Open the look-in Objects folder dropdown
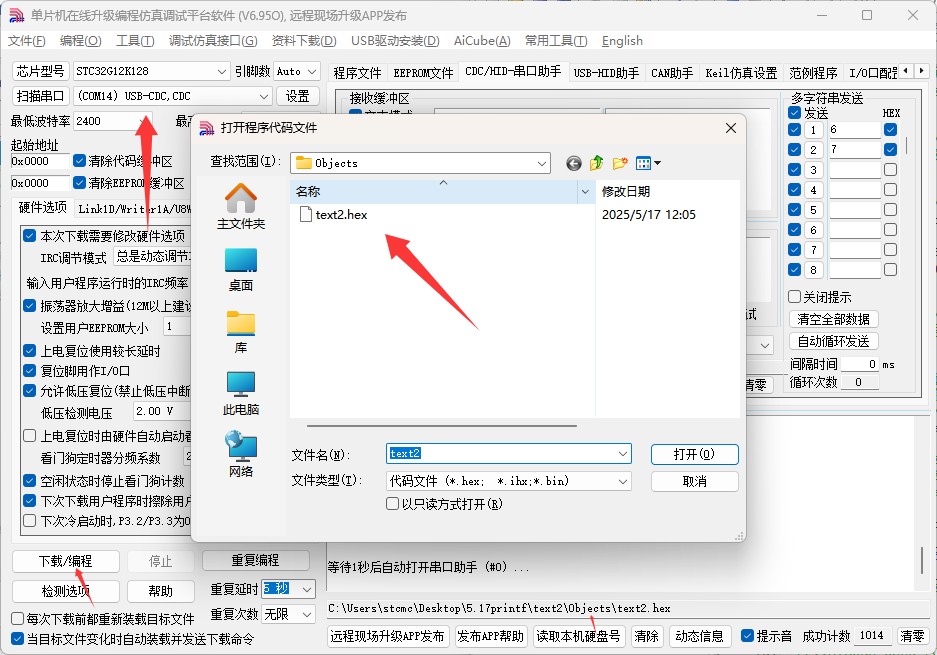The image size is (937, 655). point(542,163)
